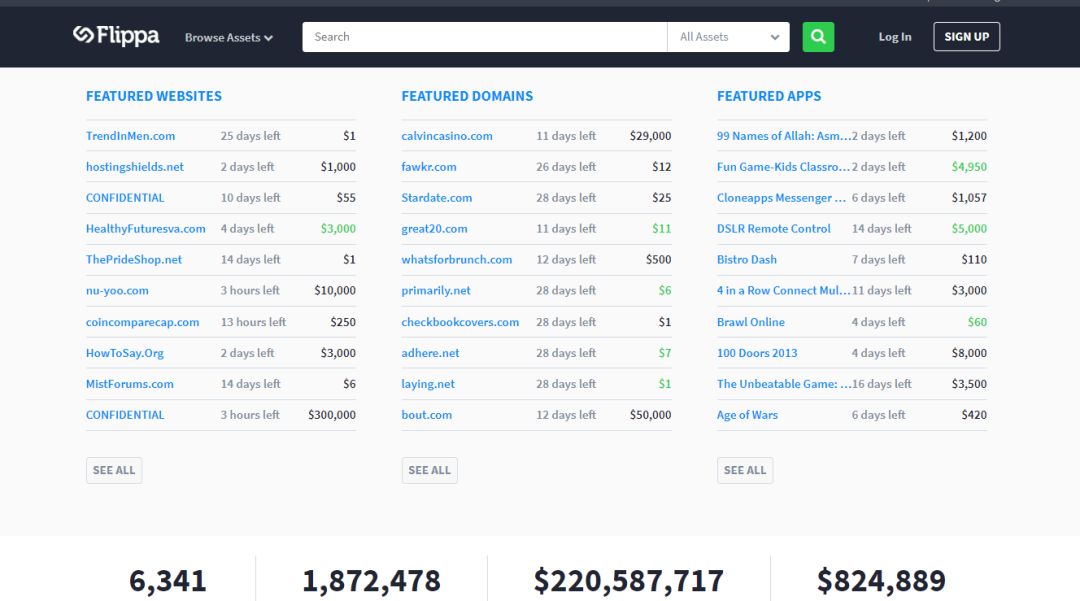Click '7 days left' for Bistro Dash

[x=878, y=260]
